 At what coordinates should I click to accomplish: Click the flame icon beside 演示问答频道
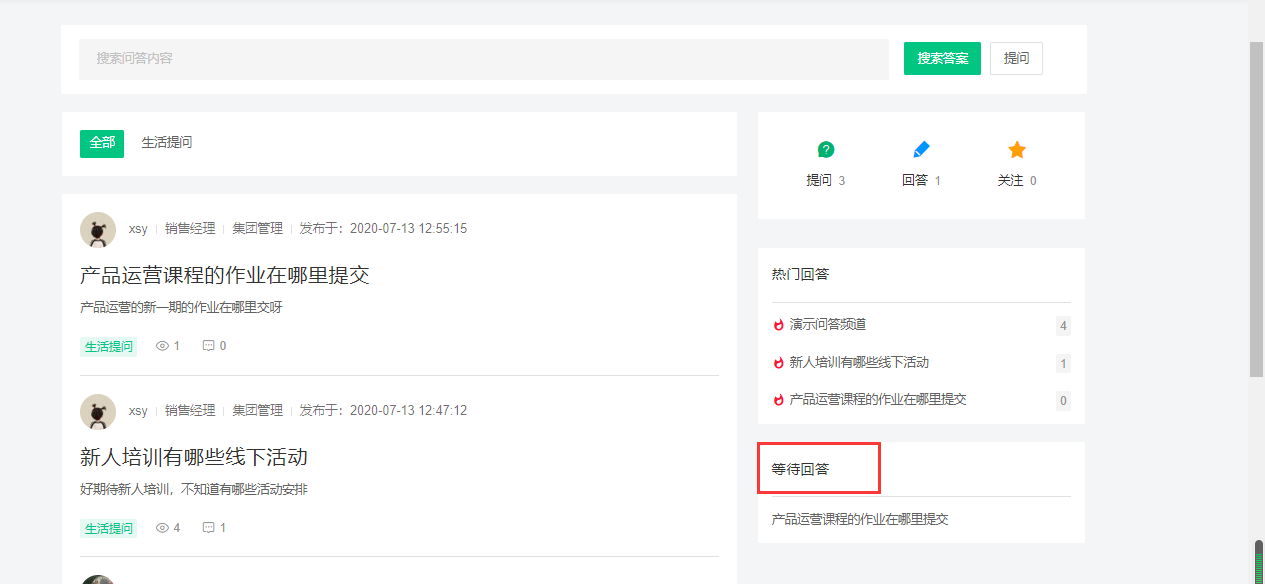(x=779, y=325)
